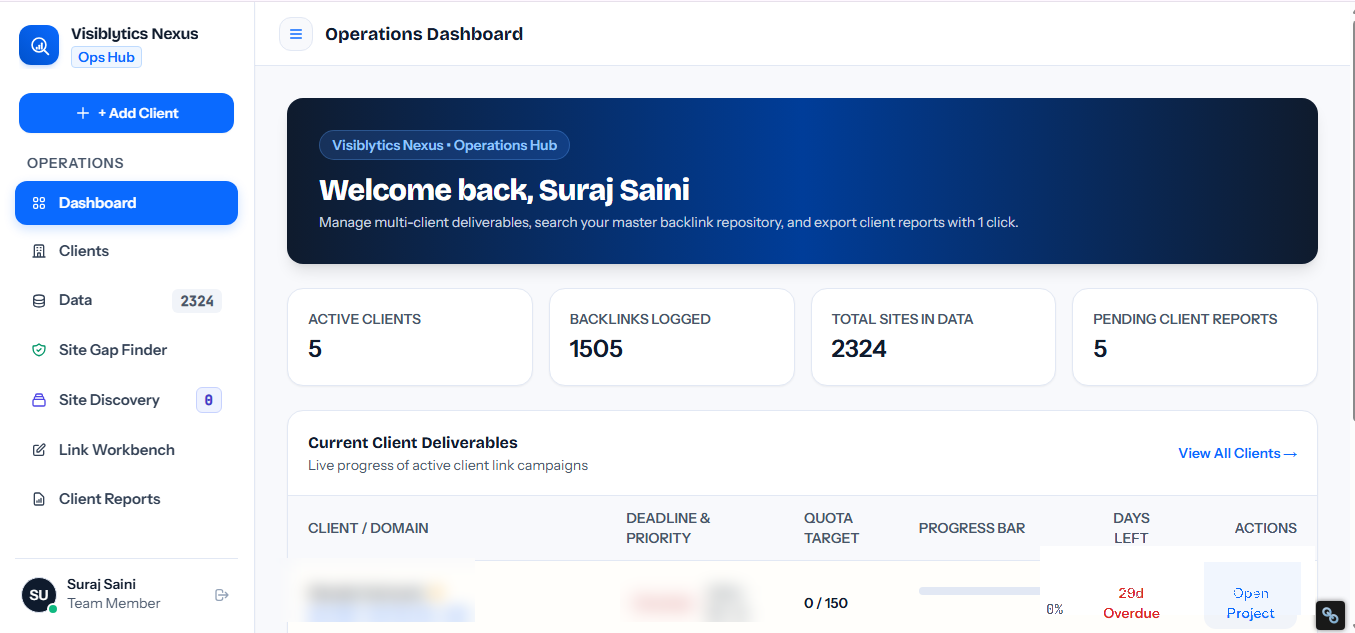This screenshot has width=1355, height=633.
Task: Click the logout icon beside Suraj Saini
Action: (222, 595)
